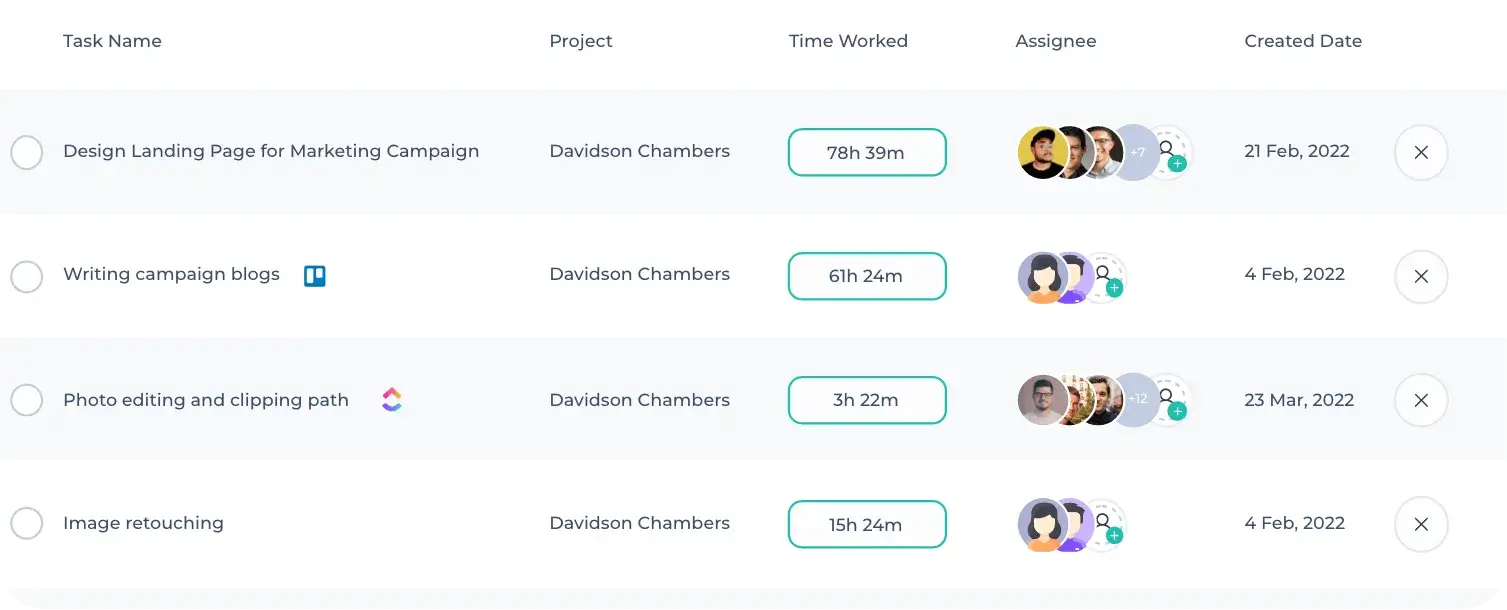Screen dimensions: 1507x610
Task: Open the +7 additional assignees badge
Action: (x=1136, y=152)
